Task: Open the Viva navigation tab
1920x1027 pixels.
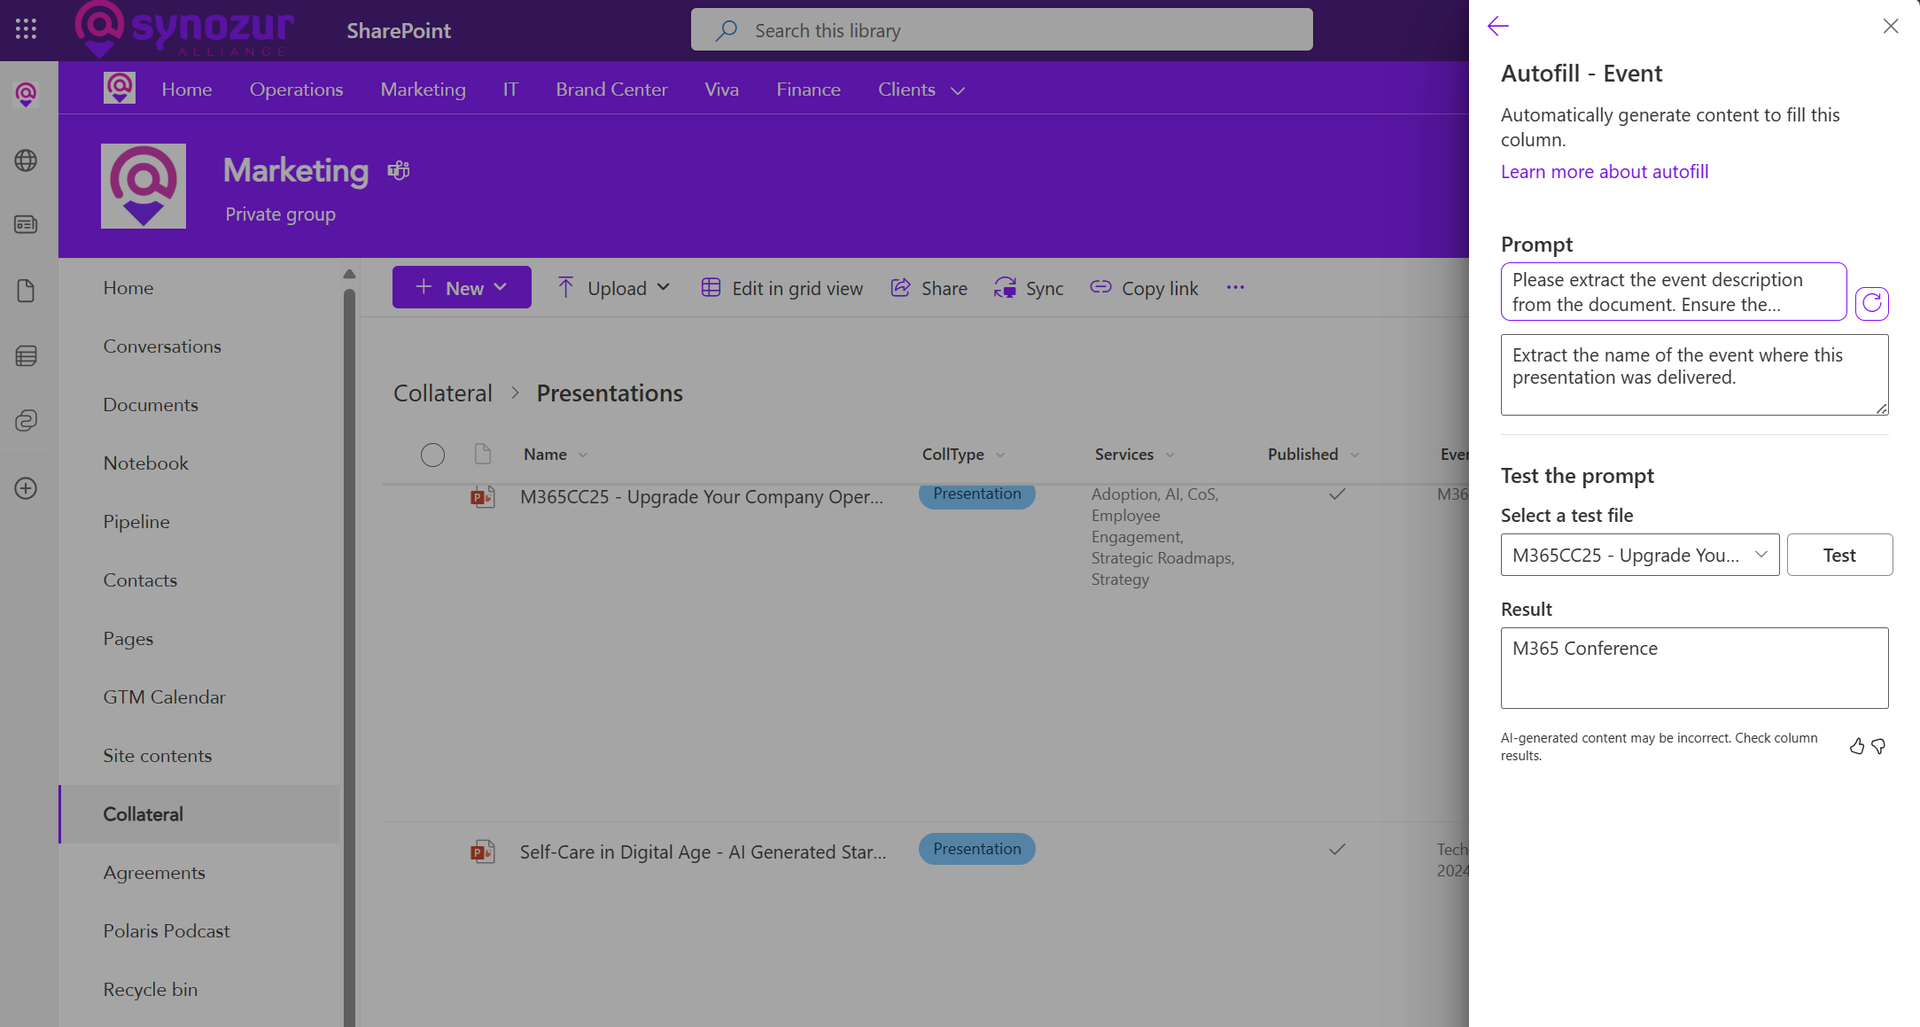Action: pyautogui.click(x=721, y=89)
